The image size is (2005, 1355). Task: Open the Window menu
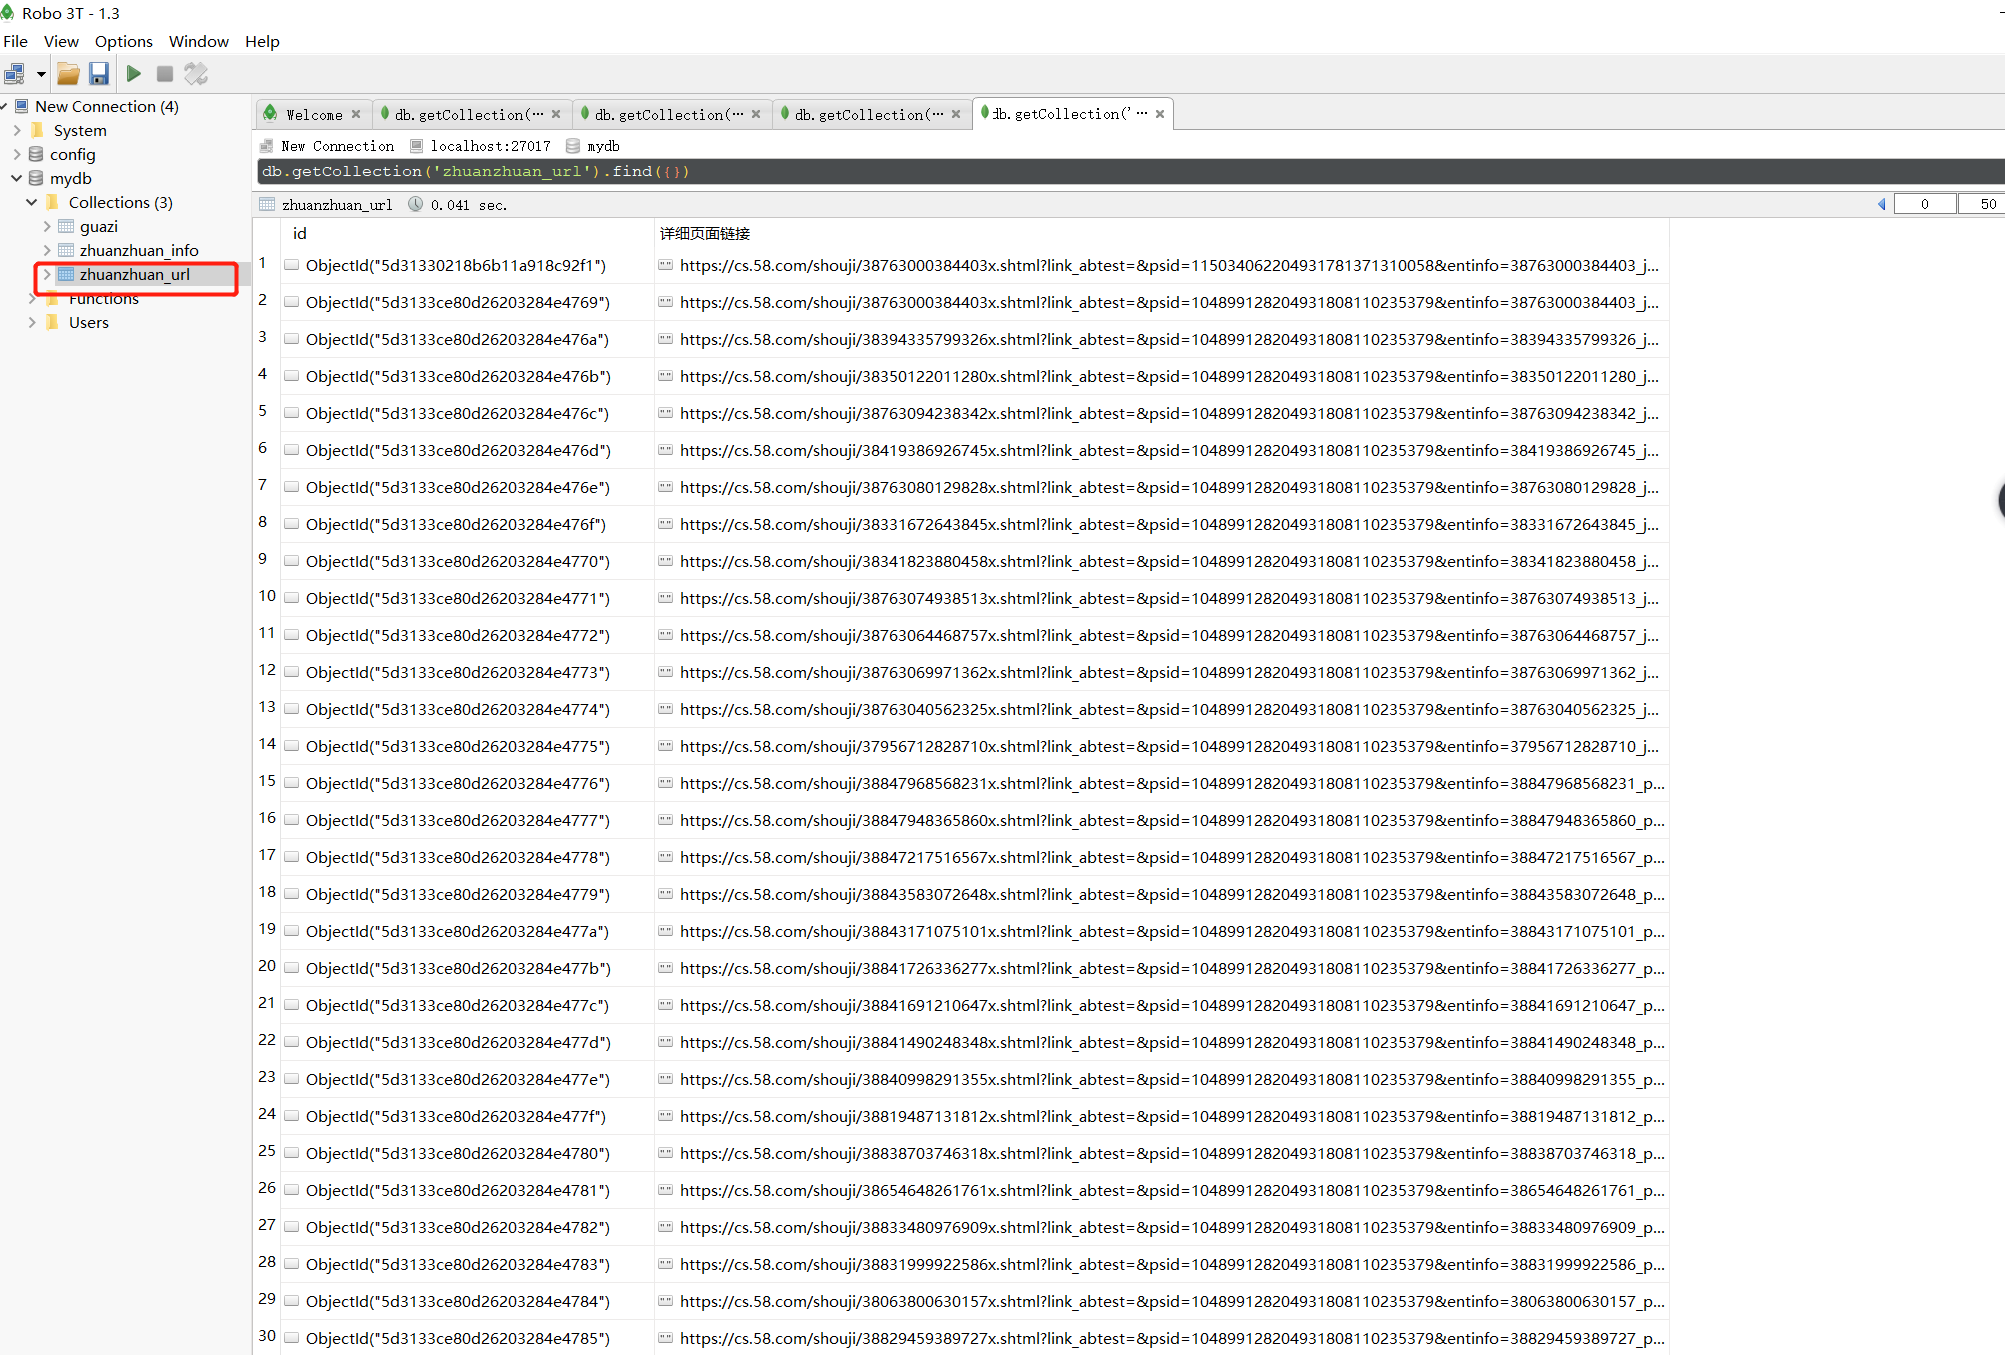click(x=199, y=41)
